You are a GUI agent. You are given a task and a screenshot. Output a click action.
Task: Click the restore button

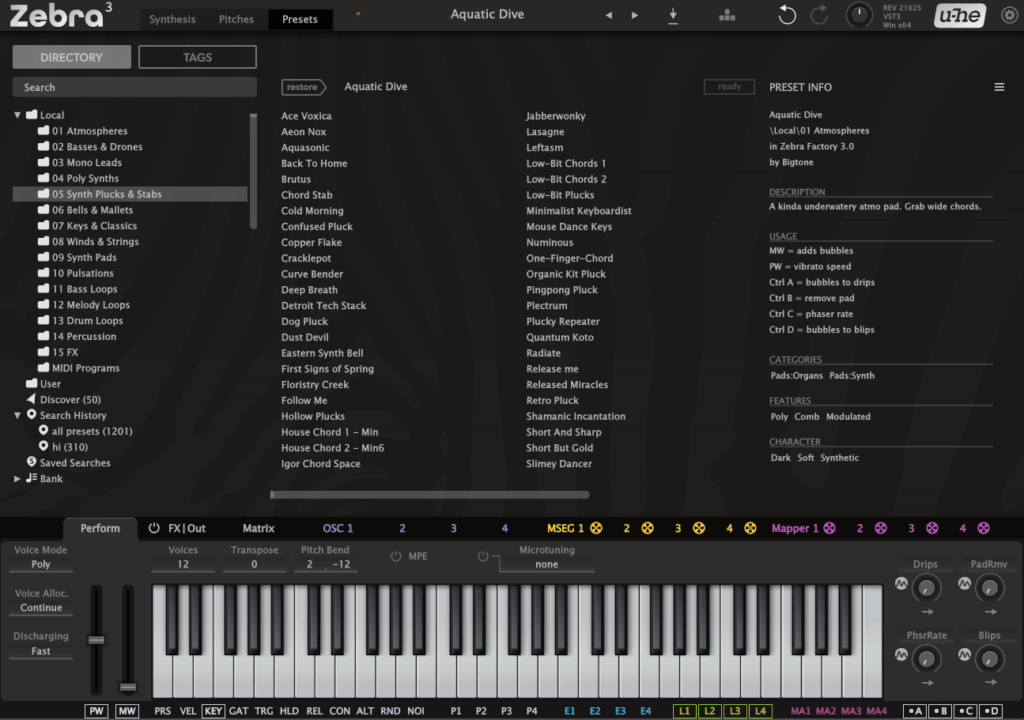302,87
